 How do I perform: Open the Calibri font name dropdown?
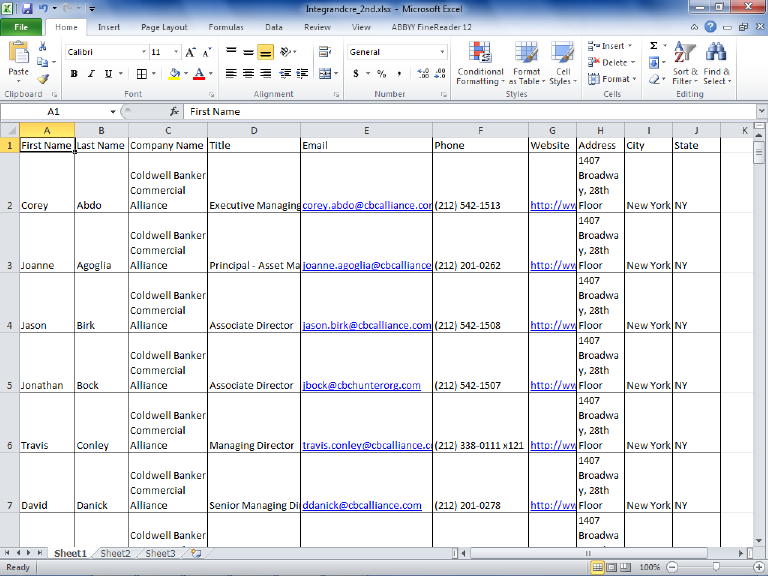click(x=144, y=52)
